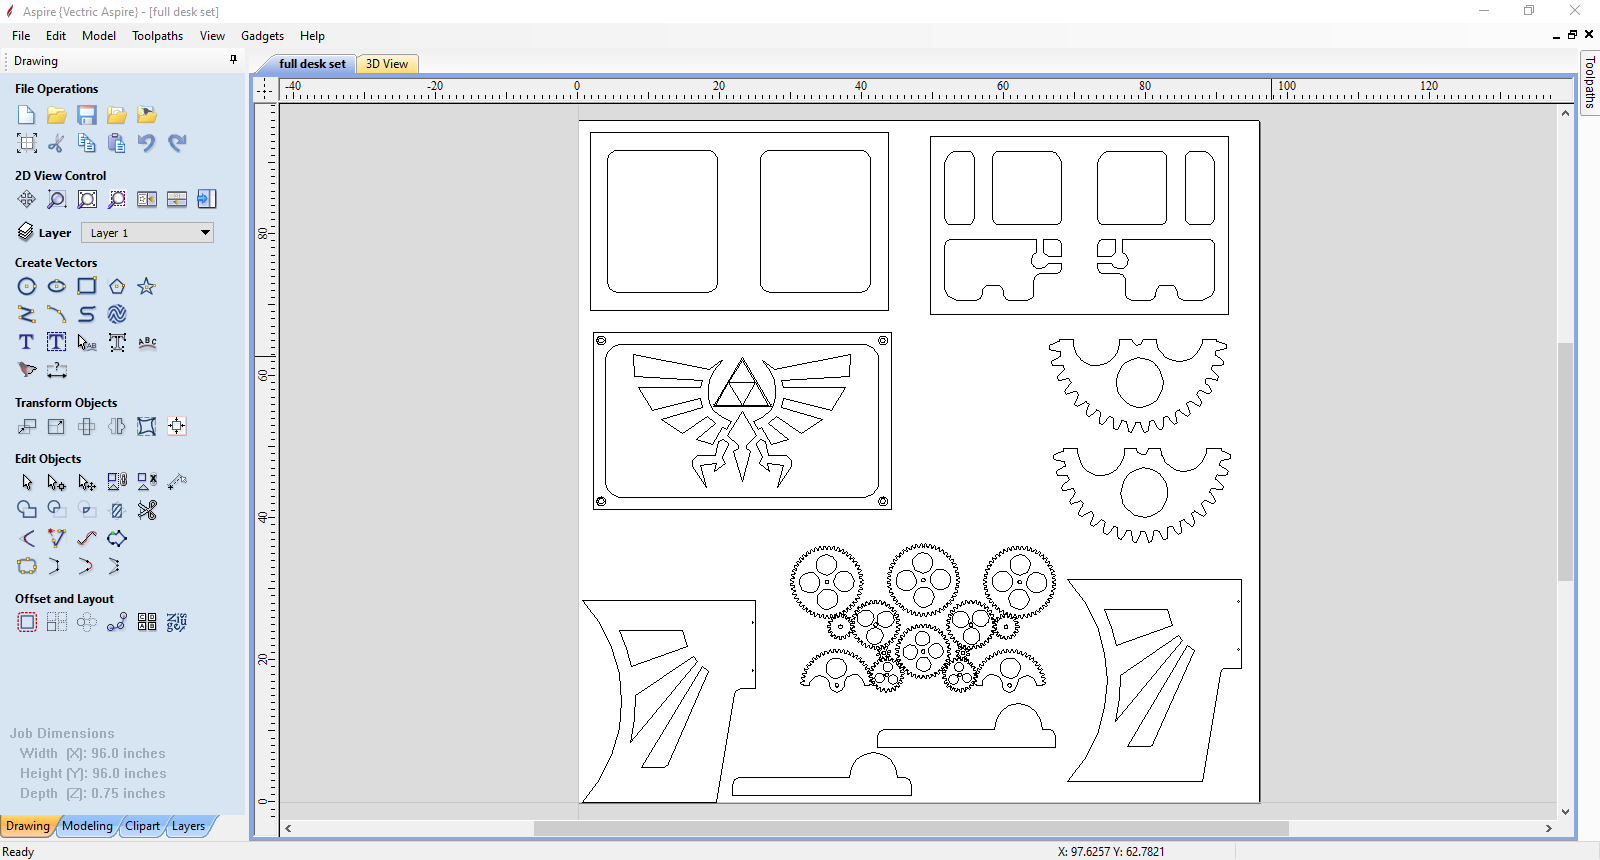Open the Move Objects transform tool
Image resolution: width=1600 pixels, height=860 pixels.
tap(27, 426)
